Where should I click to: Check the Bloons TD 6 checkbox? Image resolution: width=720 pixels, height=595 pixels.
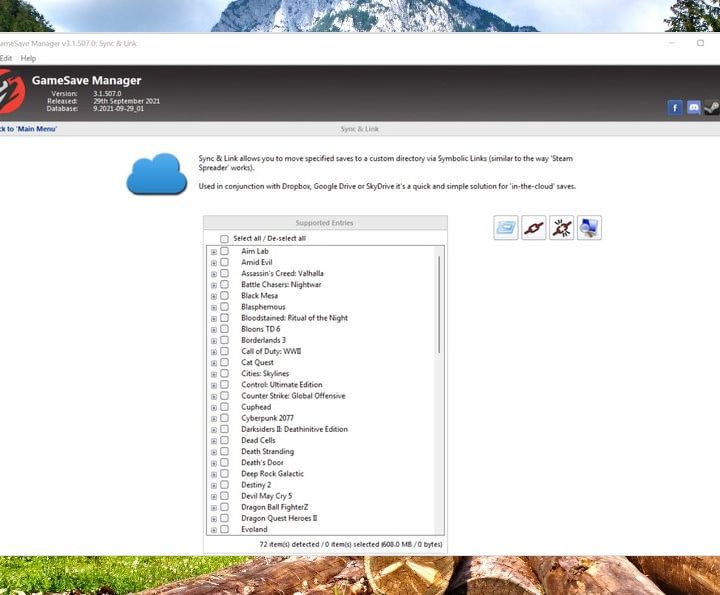224,329
